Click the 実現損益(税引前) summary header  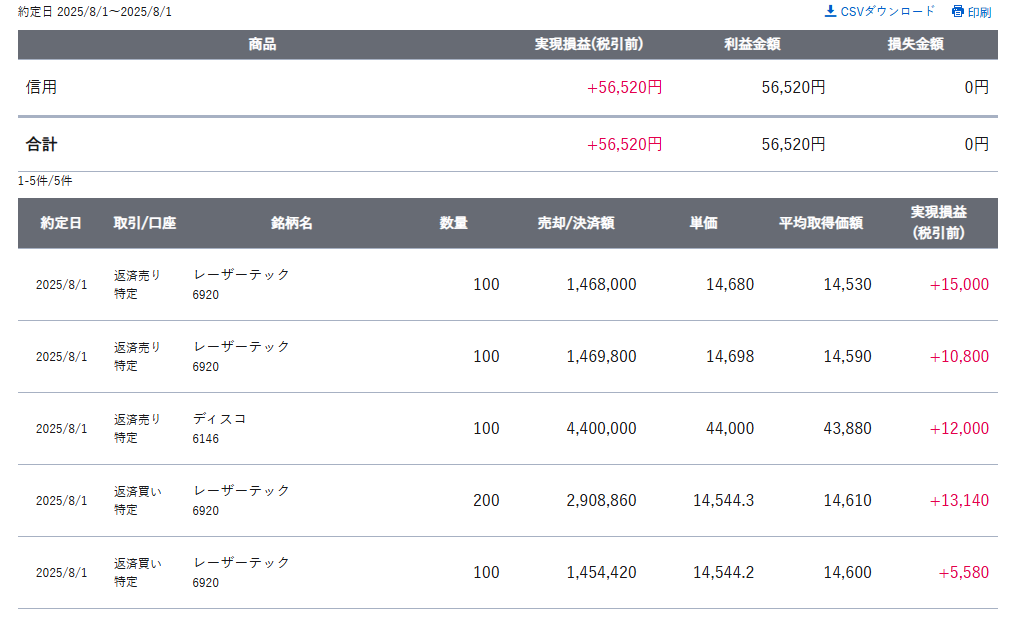pos(589,44)
